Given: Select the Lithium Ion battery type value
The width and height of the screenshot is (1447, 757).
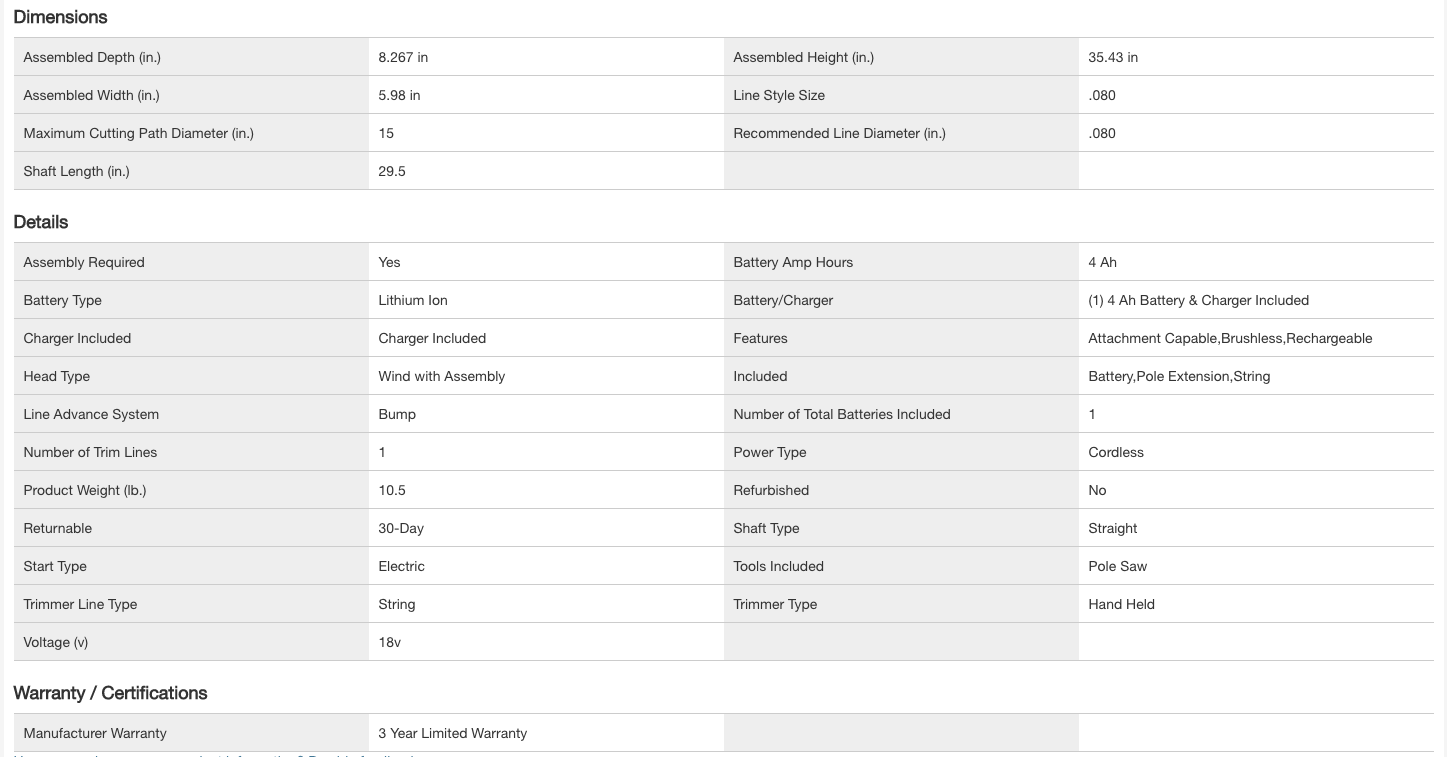Looking at the screenshot, I should (x=413, y=301).
